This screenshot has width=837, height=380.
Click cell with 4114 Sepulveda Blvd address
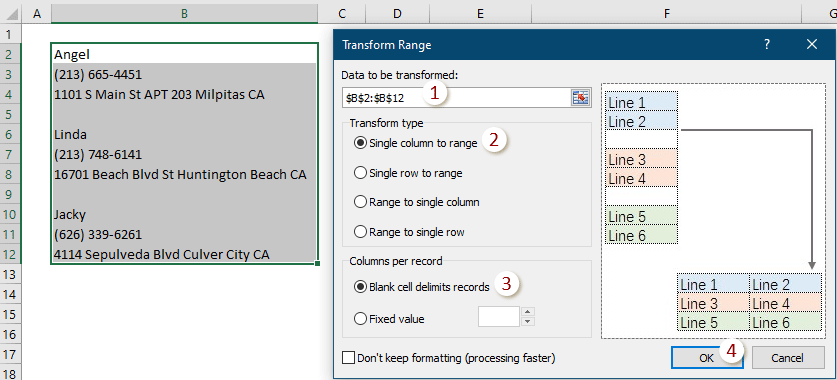point(184,255)
